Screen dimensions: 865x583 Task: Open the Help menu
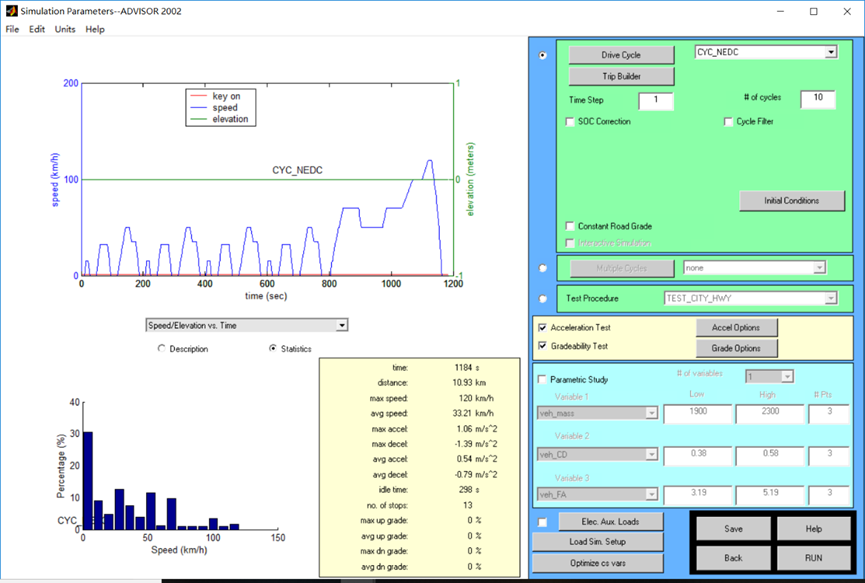95,29
